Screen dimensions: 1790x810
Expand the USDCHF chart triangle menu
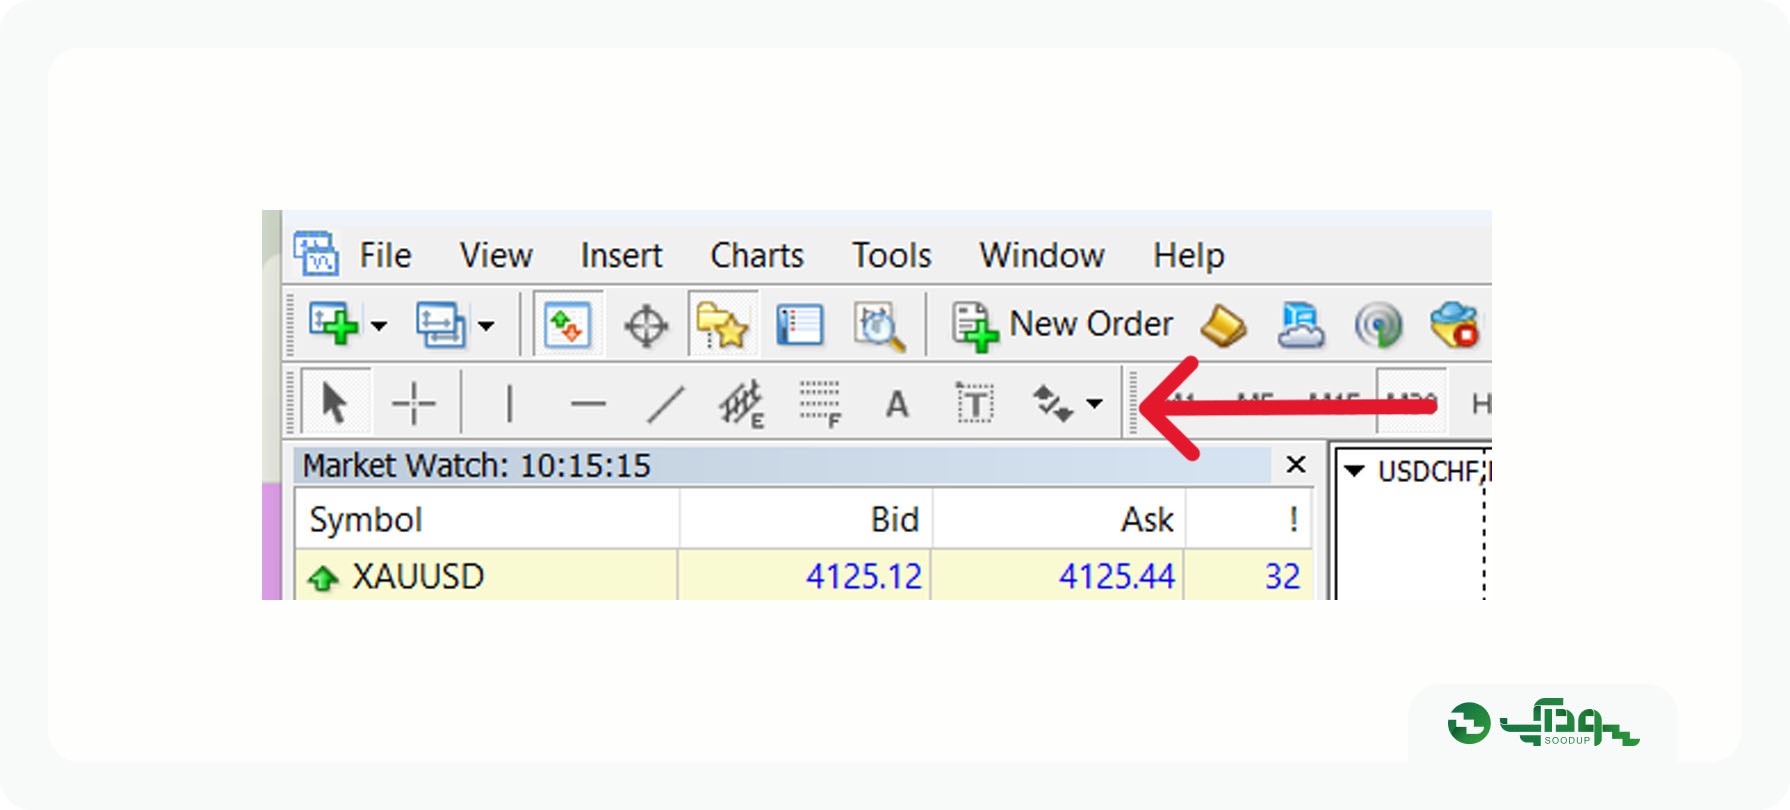[1355, 471]
